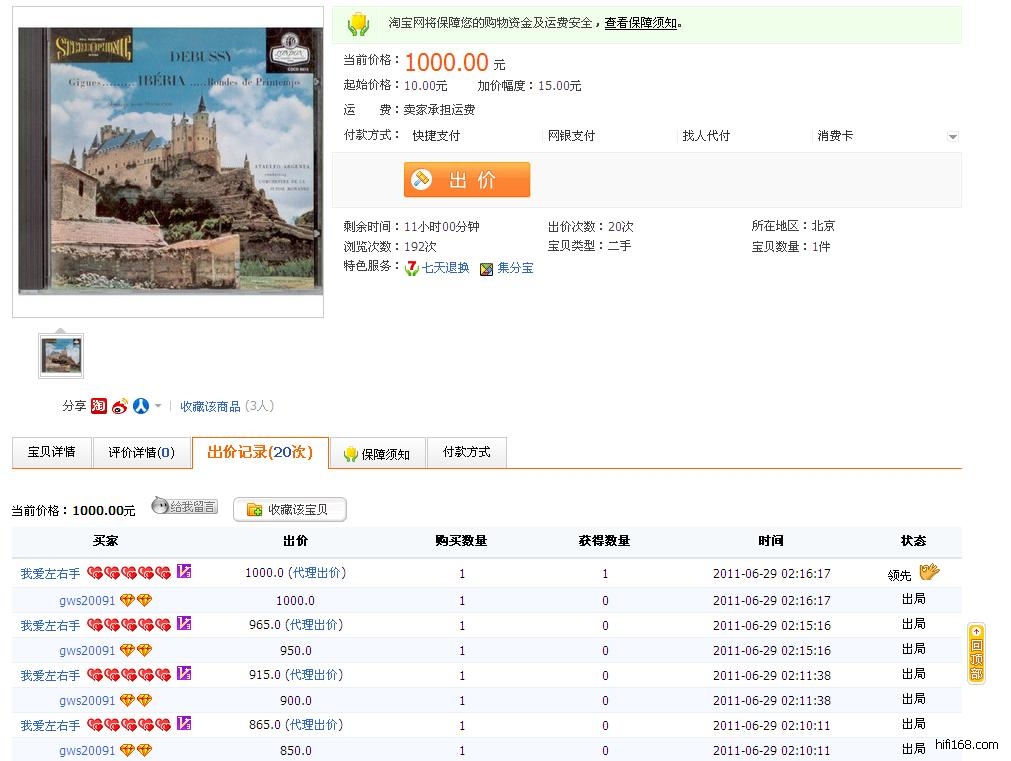Screen dimensions: 1011x761
Task: Click the 收藏该商品 link
Action: coord(210,406)
